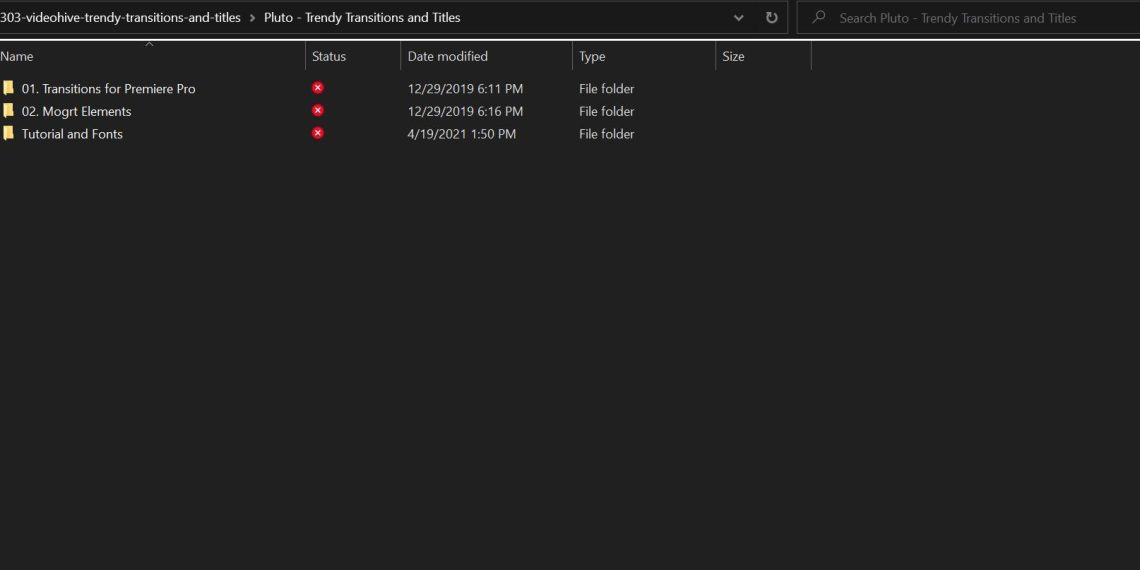Focus the Search Pluto input field
Screen dimensions: 1140x570
[x=958, y=18]
